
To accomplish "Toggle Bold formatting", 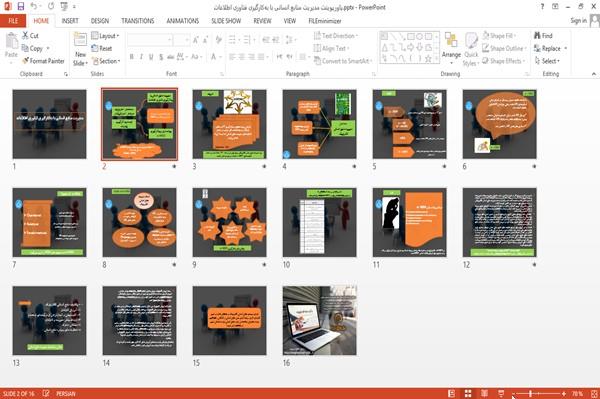I will [132, 57].
